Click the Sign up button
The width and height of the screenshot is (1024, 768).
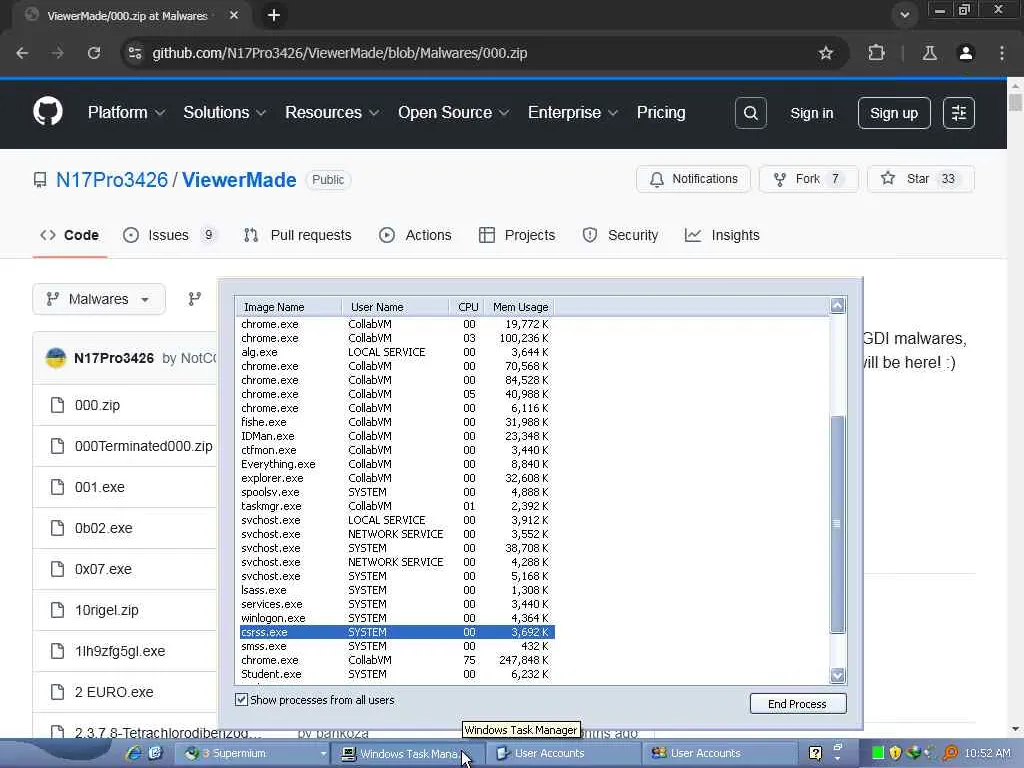pos(894,113)
